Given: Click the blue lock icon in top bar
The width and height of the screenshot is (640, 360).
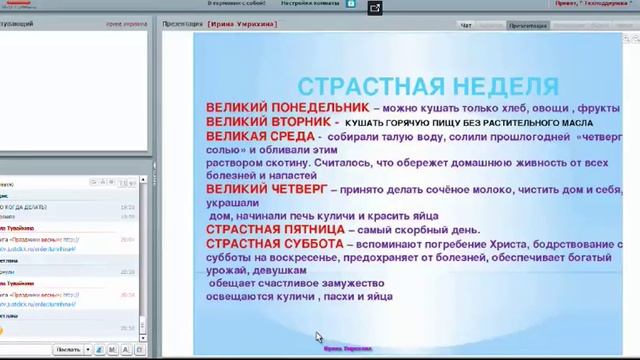Looking at the screenshot, I should coord(351,4).
